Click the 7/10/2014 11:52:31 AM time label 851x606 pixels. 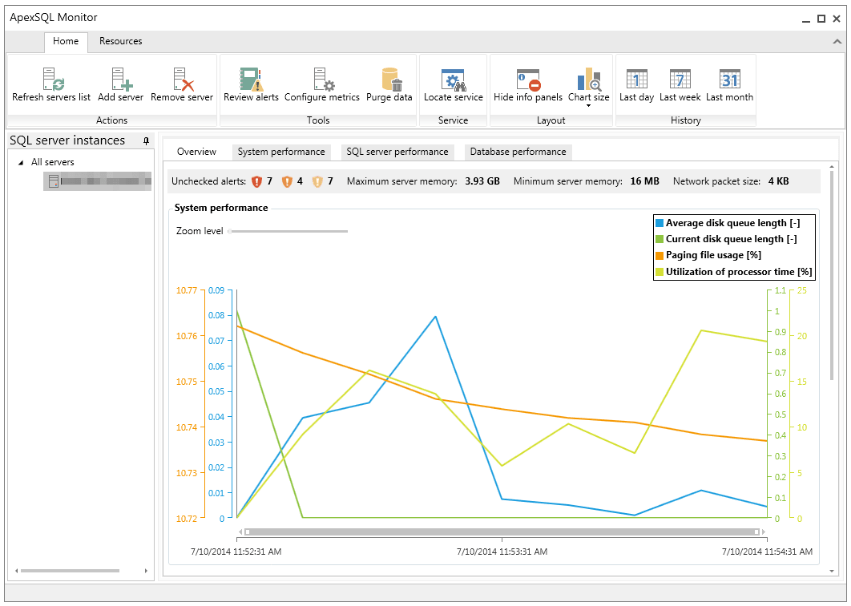click(x=236, y=552)
